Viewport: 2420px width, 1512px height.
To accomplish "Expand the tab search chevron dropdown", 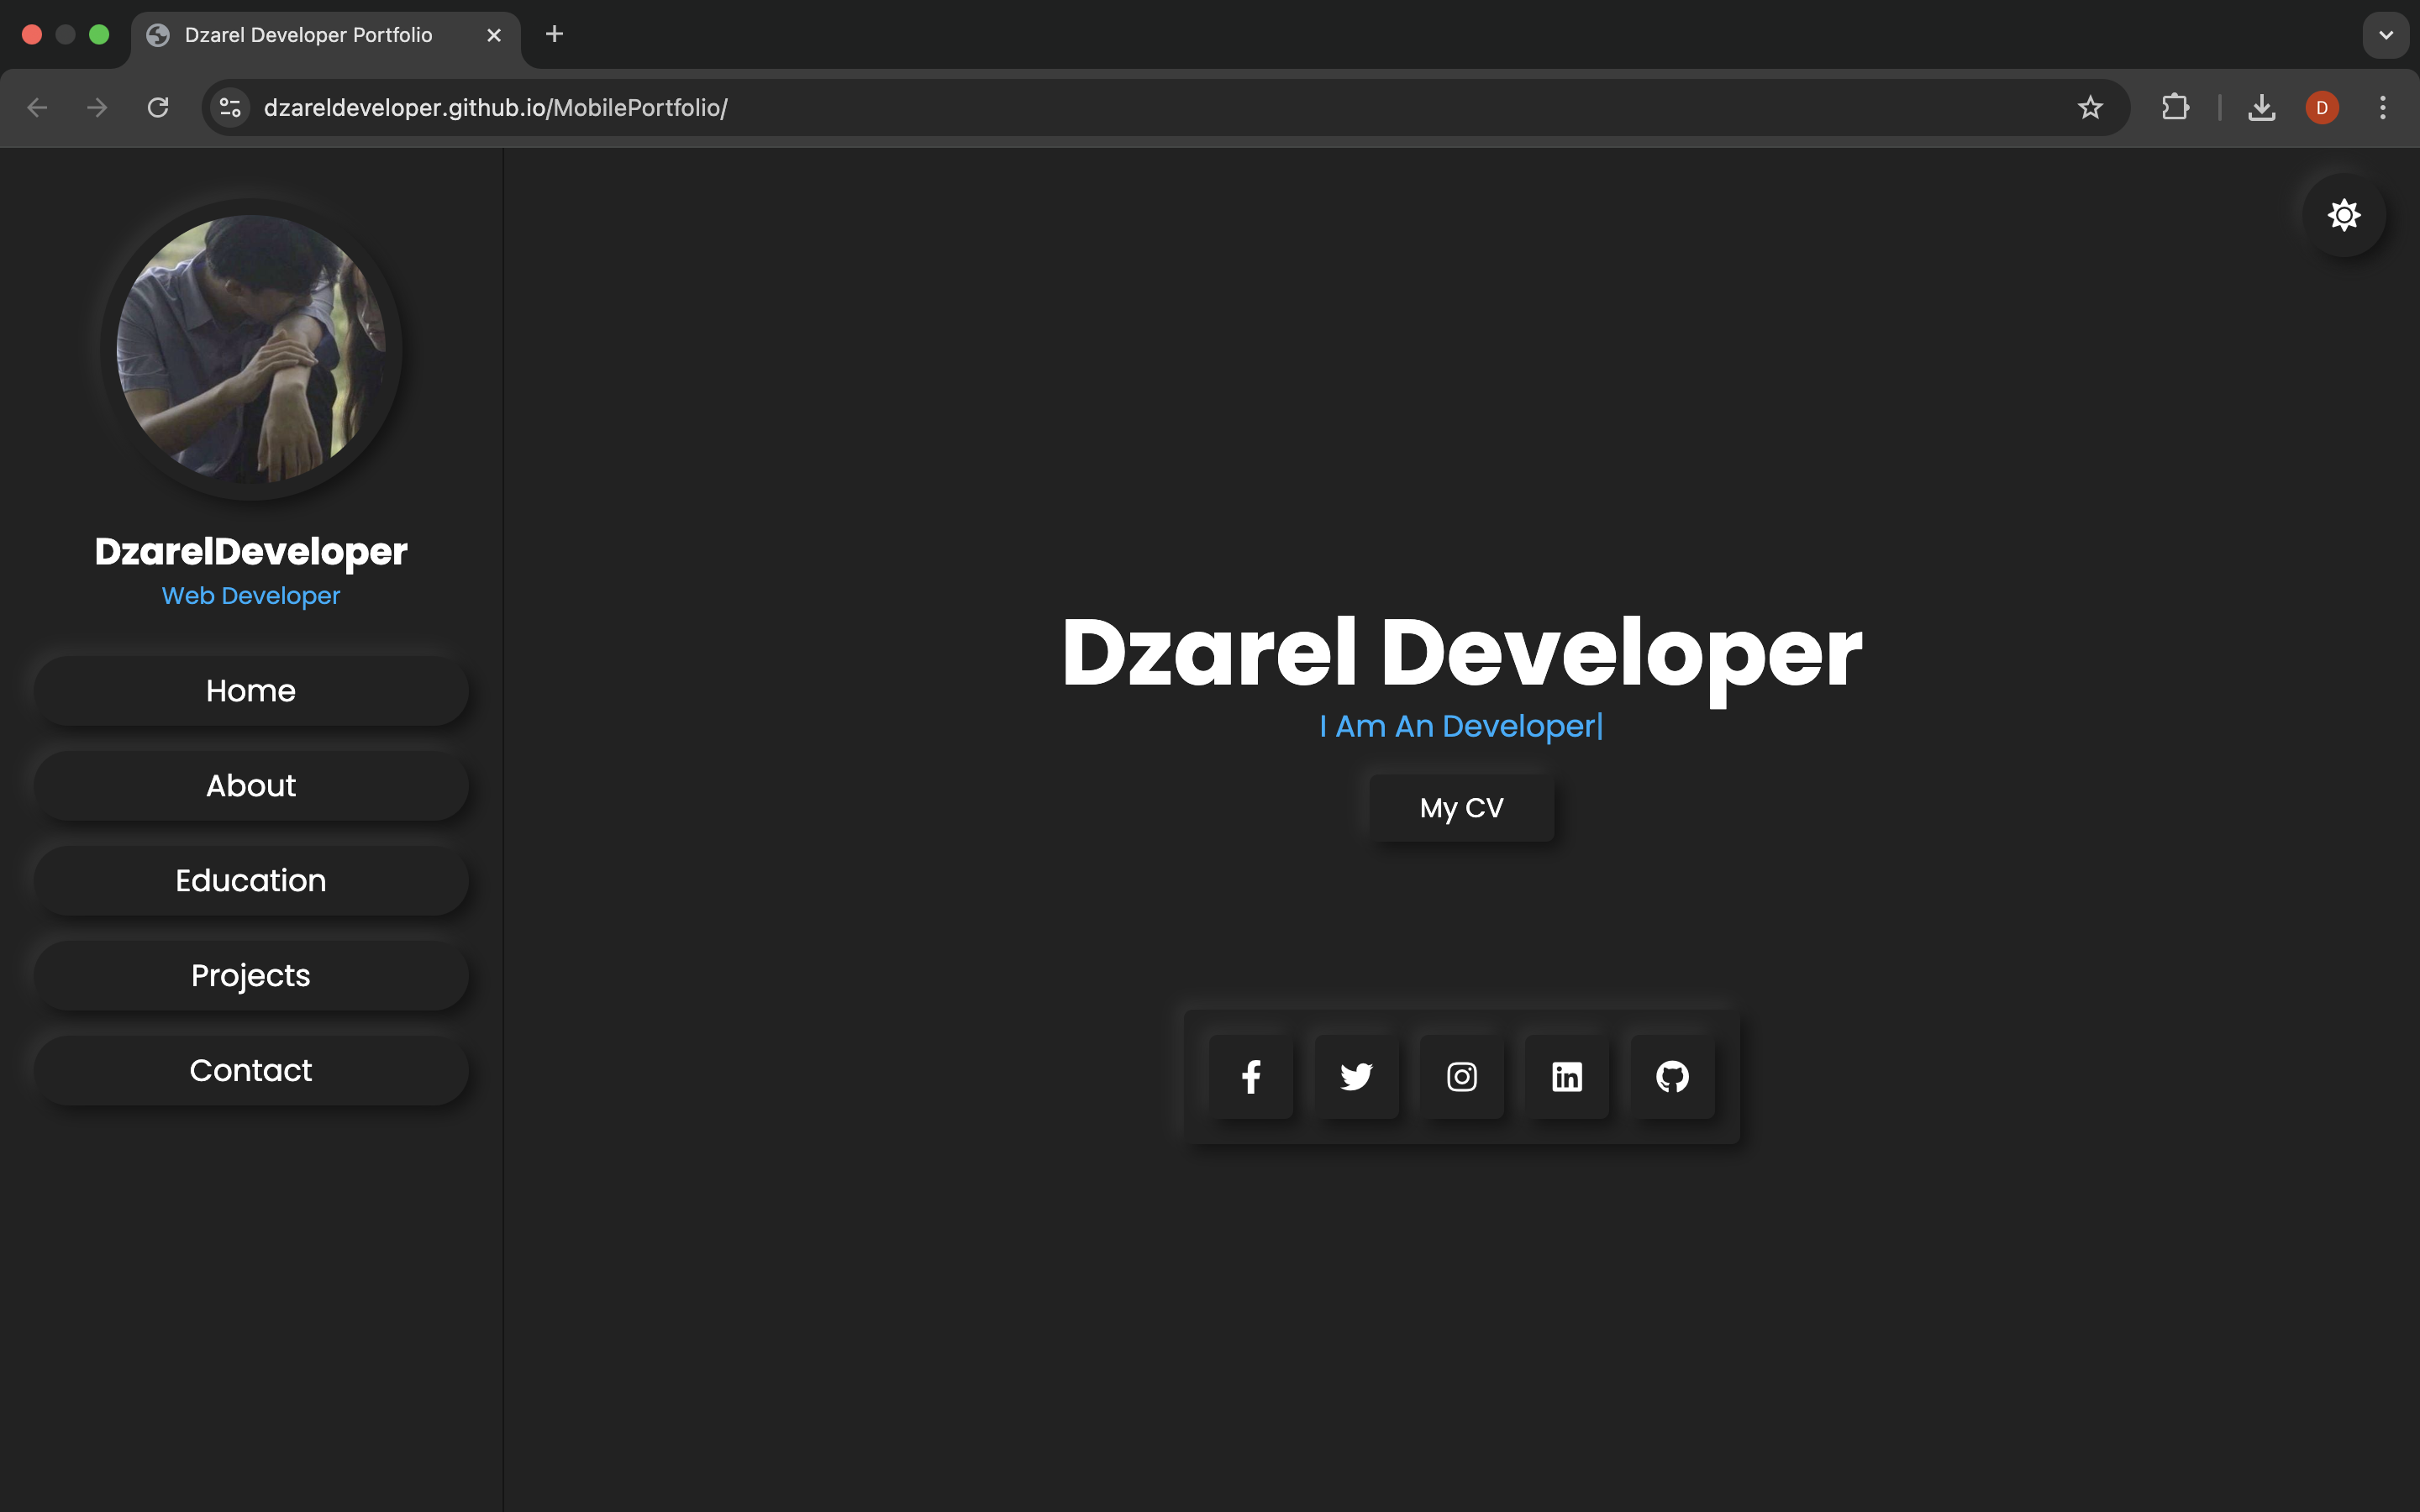I will coord(2385,35).
